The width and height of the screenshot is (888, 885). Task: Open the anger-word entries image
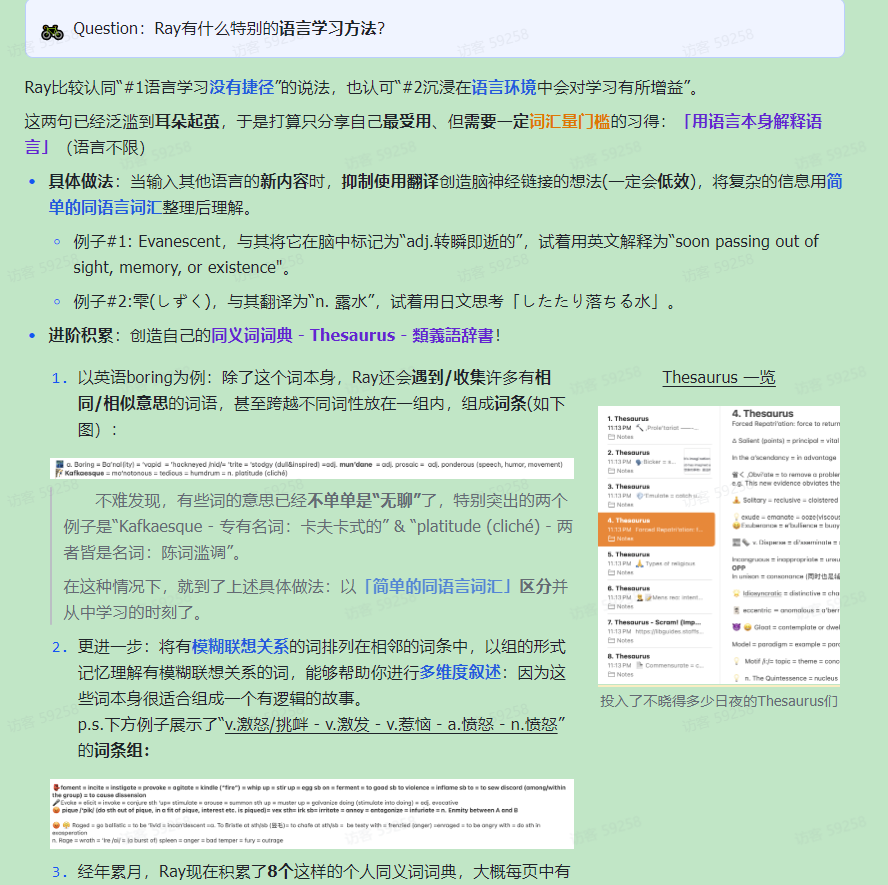click(312, 814)
